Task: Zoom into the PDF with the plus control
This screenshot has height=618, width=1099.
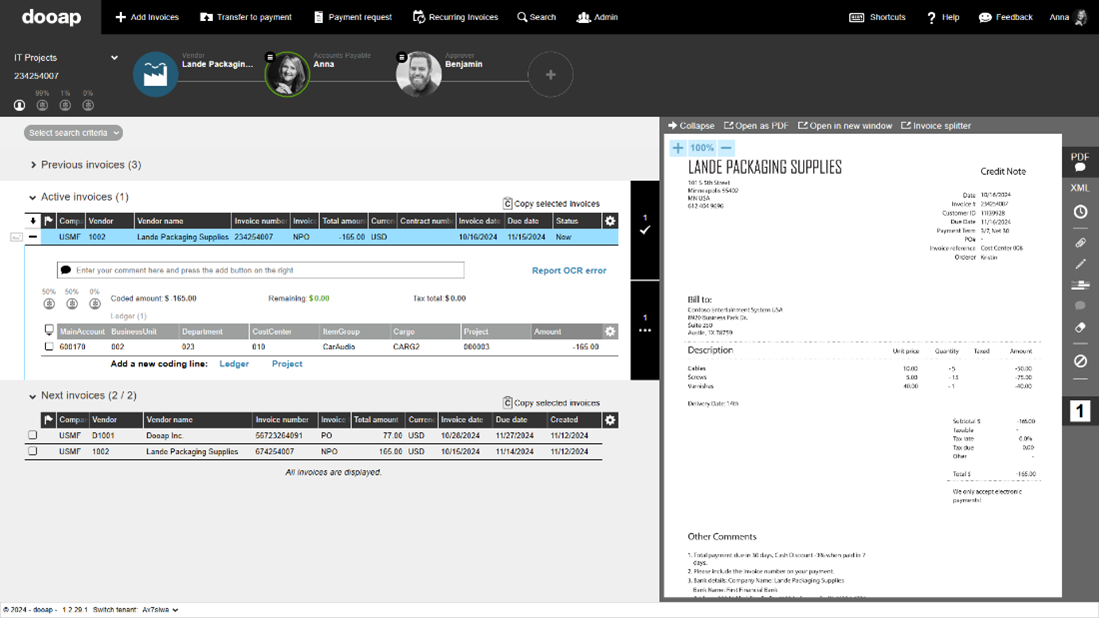Action: coord(679,147)
